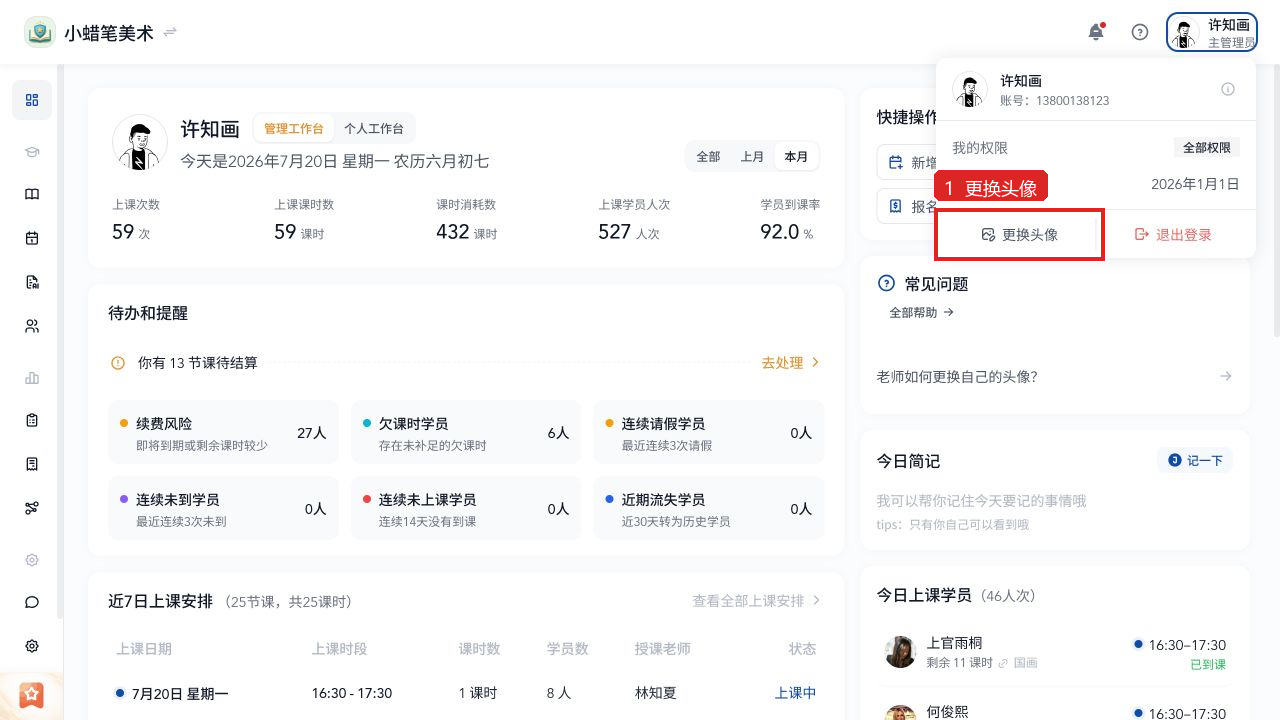Click the 全部权限 badge

pos(1207,148)
